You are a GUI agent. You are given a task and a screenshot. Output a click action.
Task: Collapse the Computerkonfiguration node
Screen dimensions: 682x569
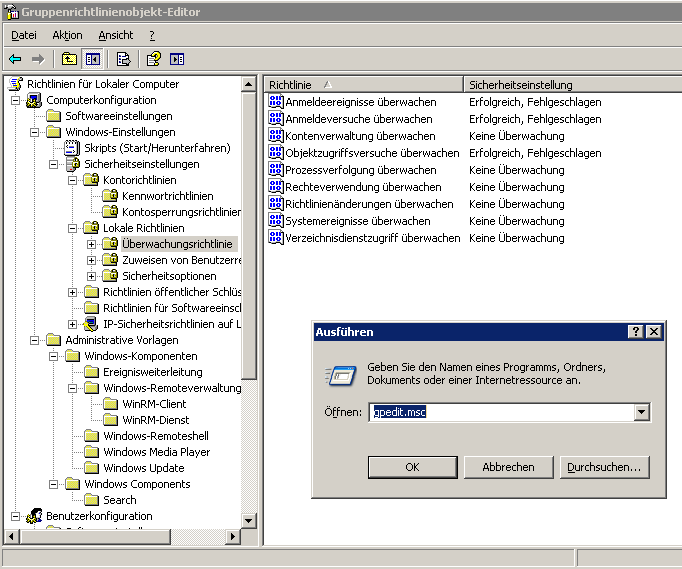click(x=15, y=100)
